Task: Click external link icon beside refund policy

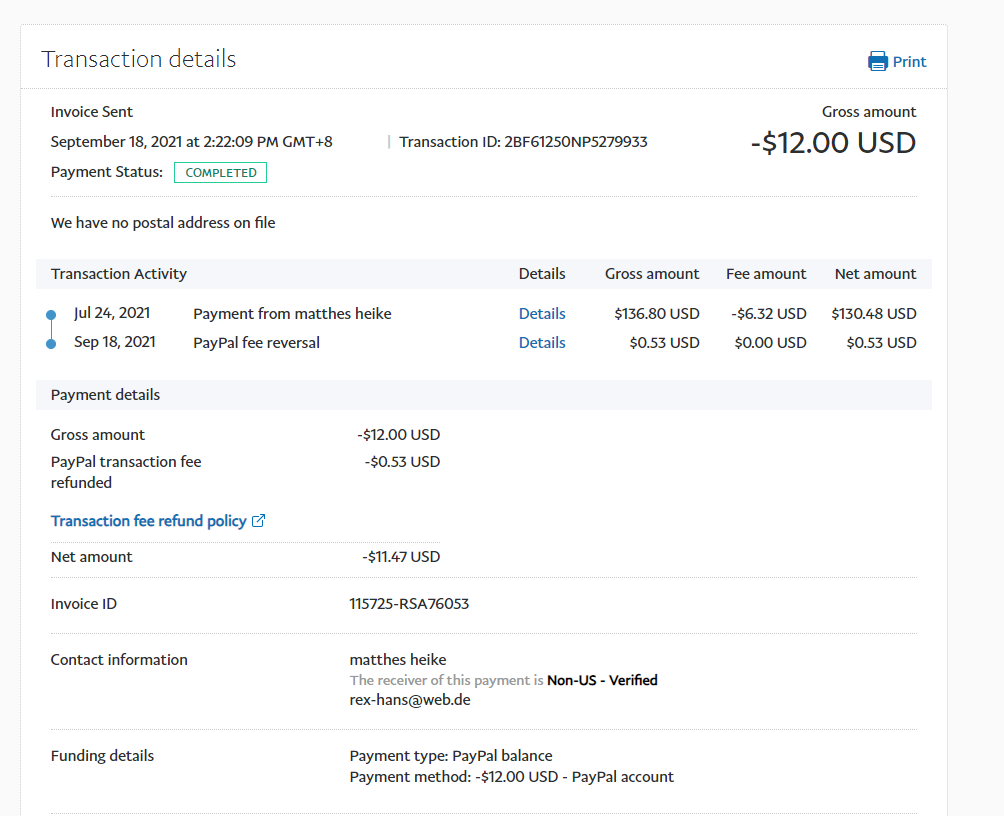Action: (x=258, y=521)
